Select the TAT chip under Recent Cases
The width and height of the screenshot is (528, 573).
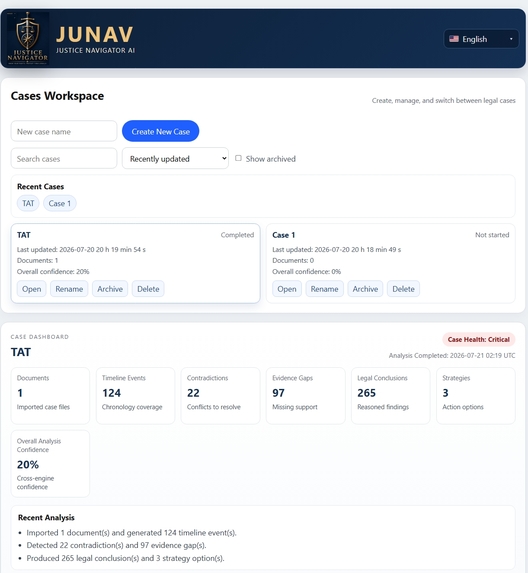click(x=28, y=203)
